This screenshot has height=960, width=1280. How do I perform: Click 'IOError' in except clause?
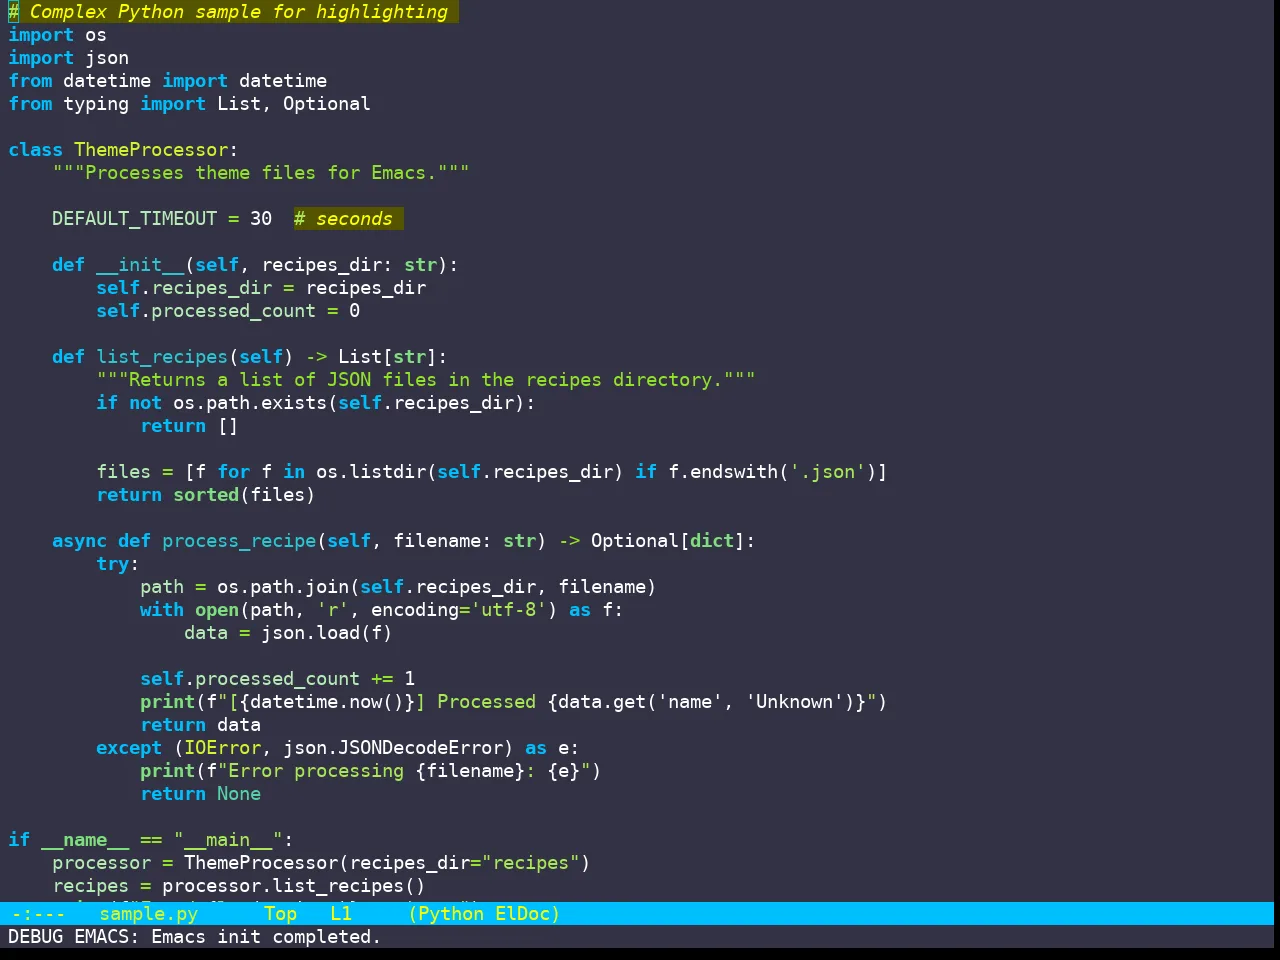(x=222, y=748)
